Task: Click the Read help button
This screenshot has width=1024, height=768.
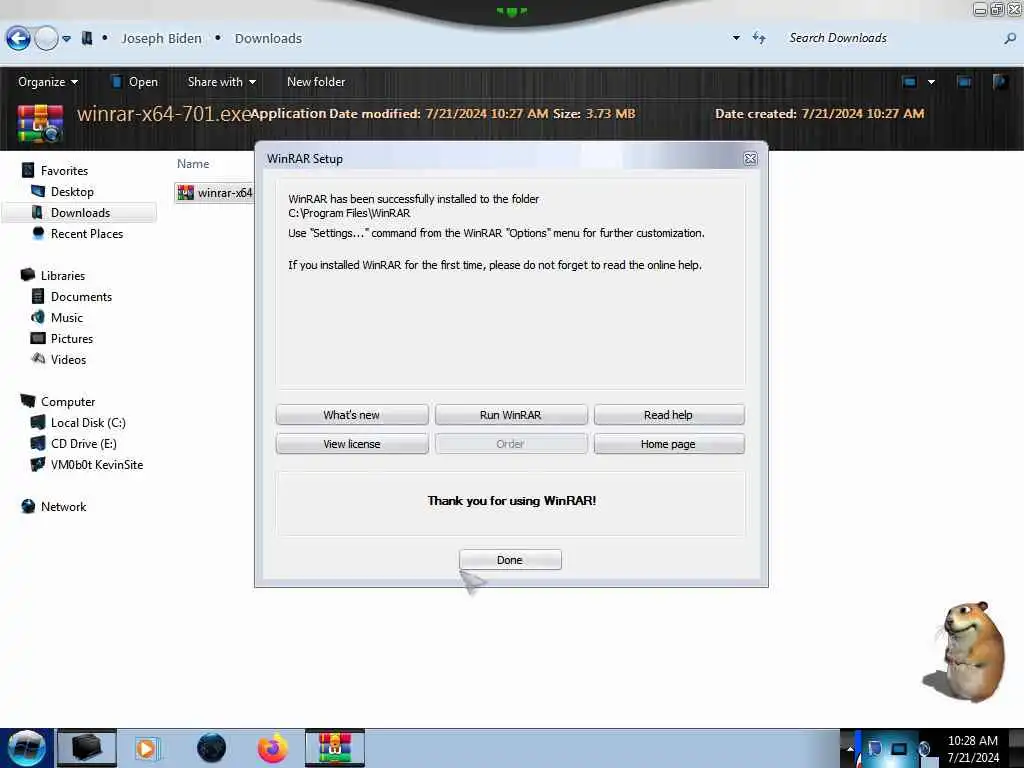Action: pyautogui.click(x=669, y=415)
